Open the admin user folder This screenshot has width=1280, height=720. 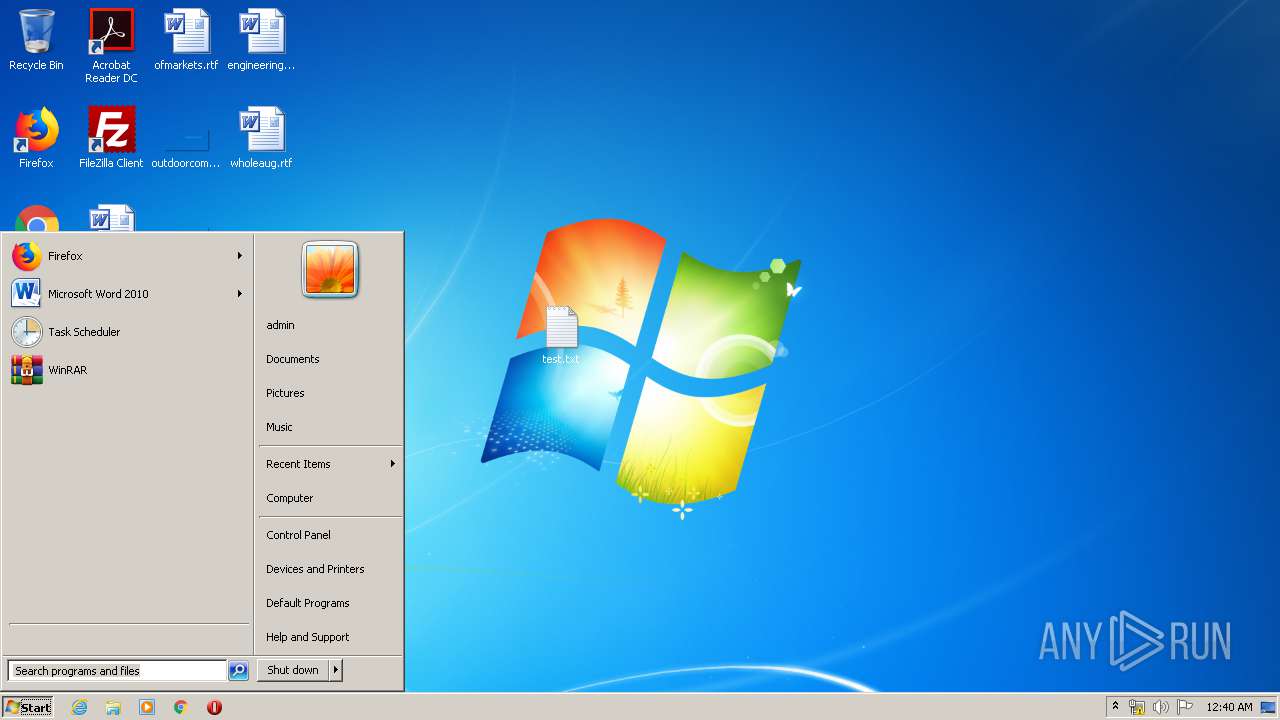click(x=330, y=325)
